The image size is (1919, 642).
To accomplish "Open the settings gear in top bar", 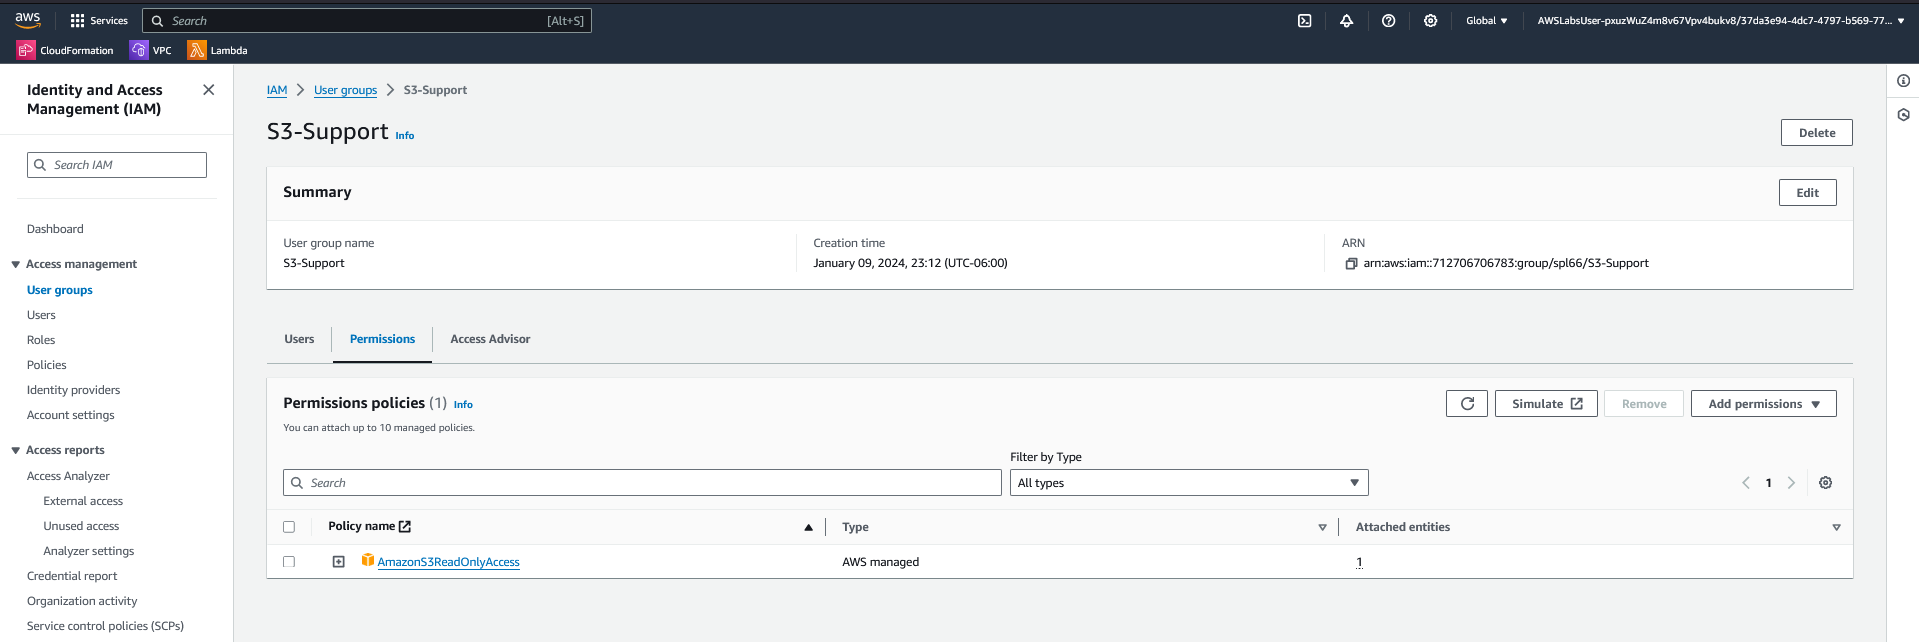I will coord(1431,20).
